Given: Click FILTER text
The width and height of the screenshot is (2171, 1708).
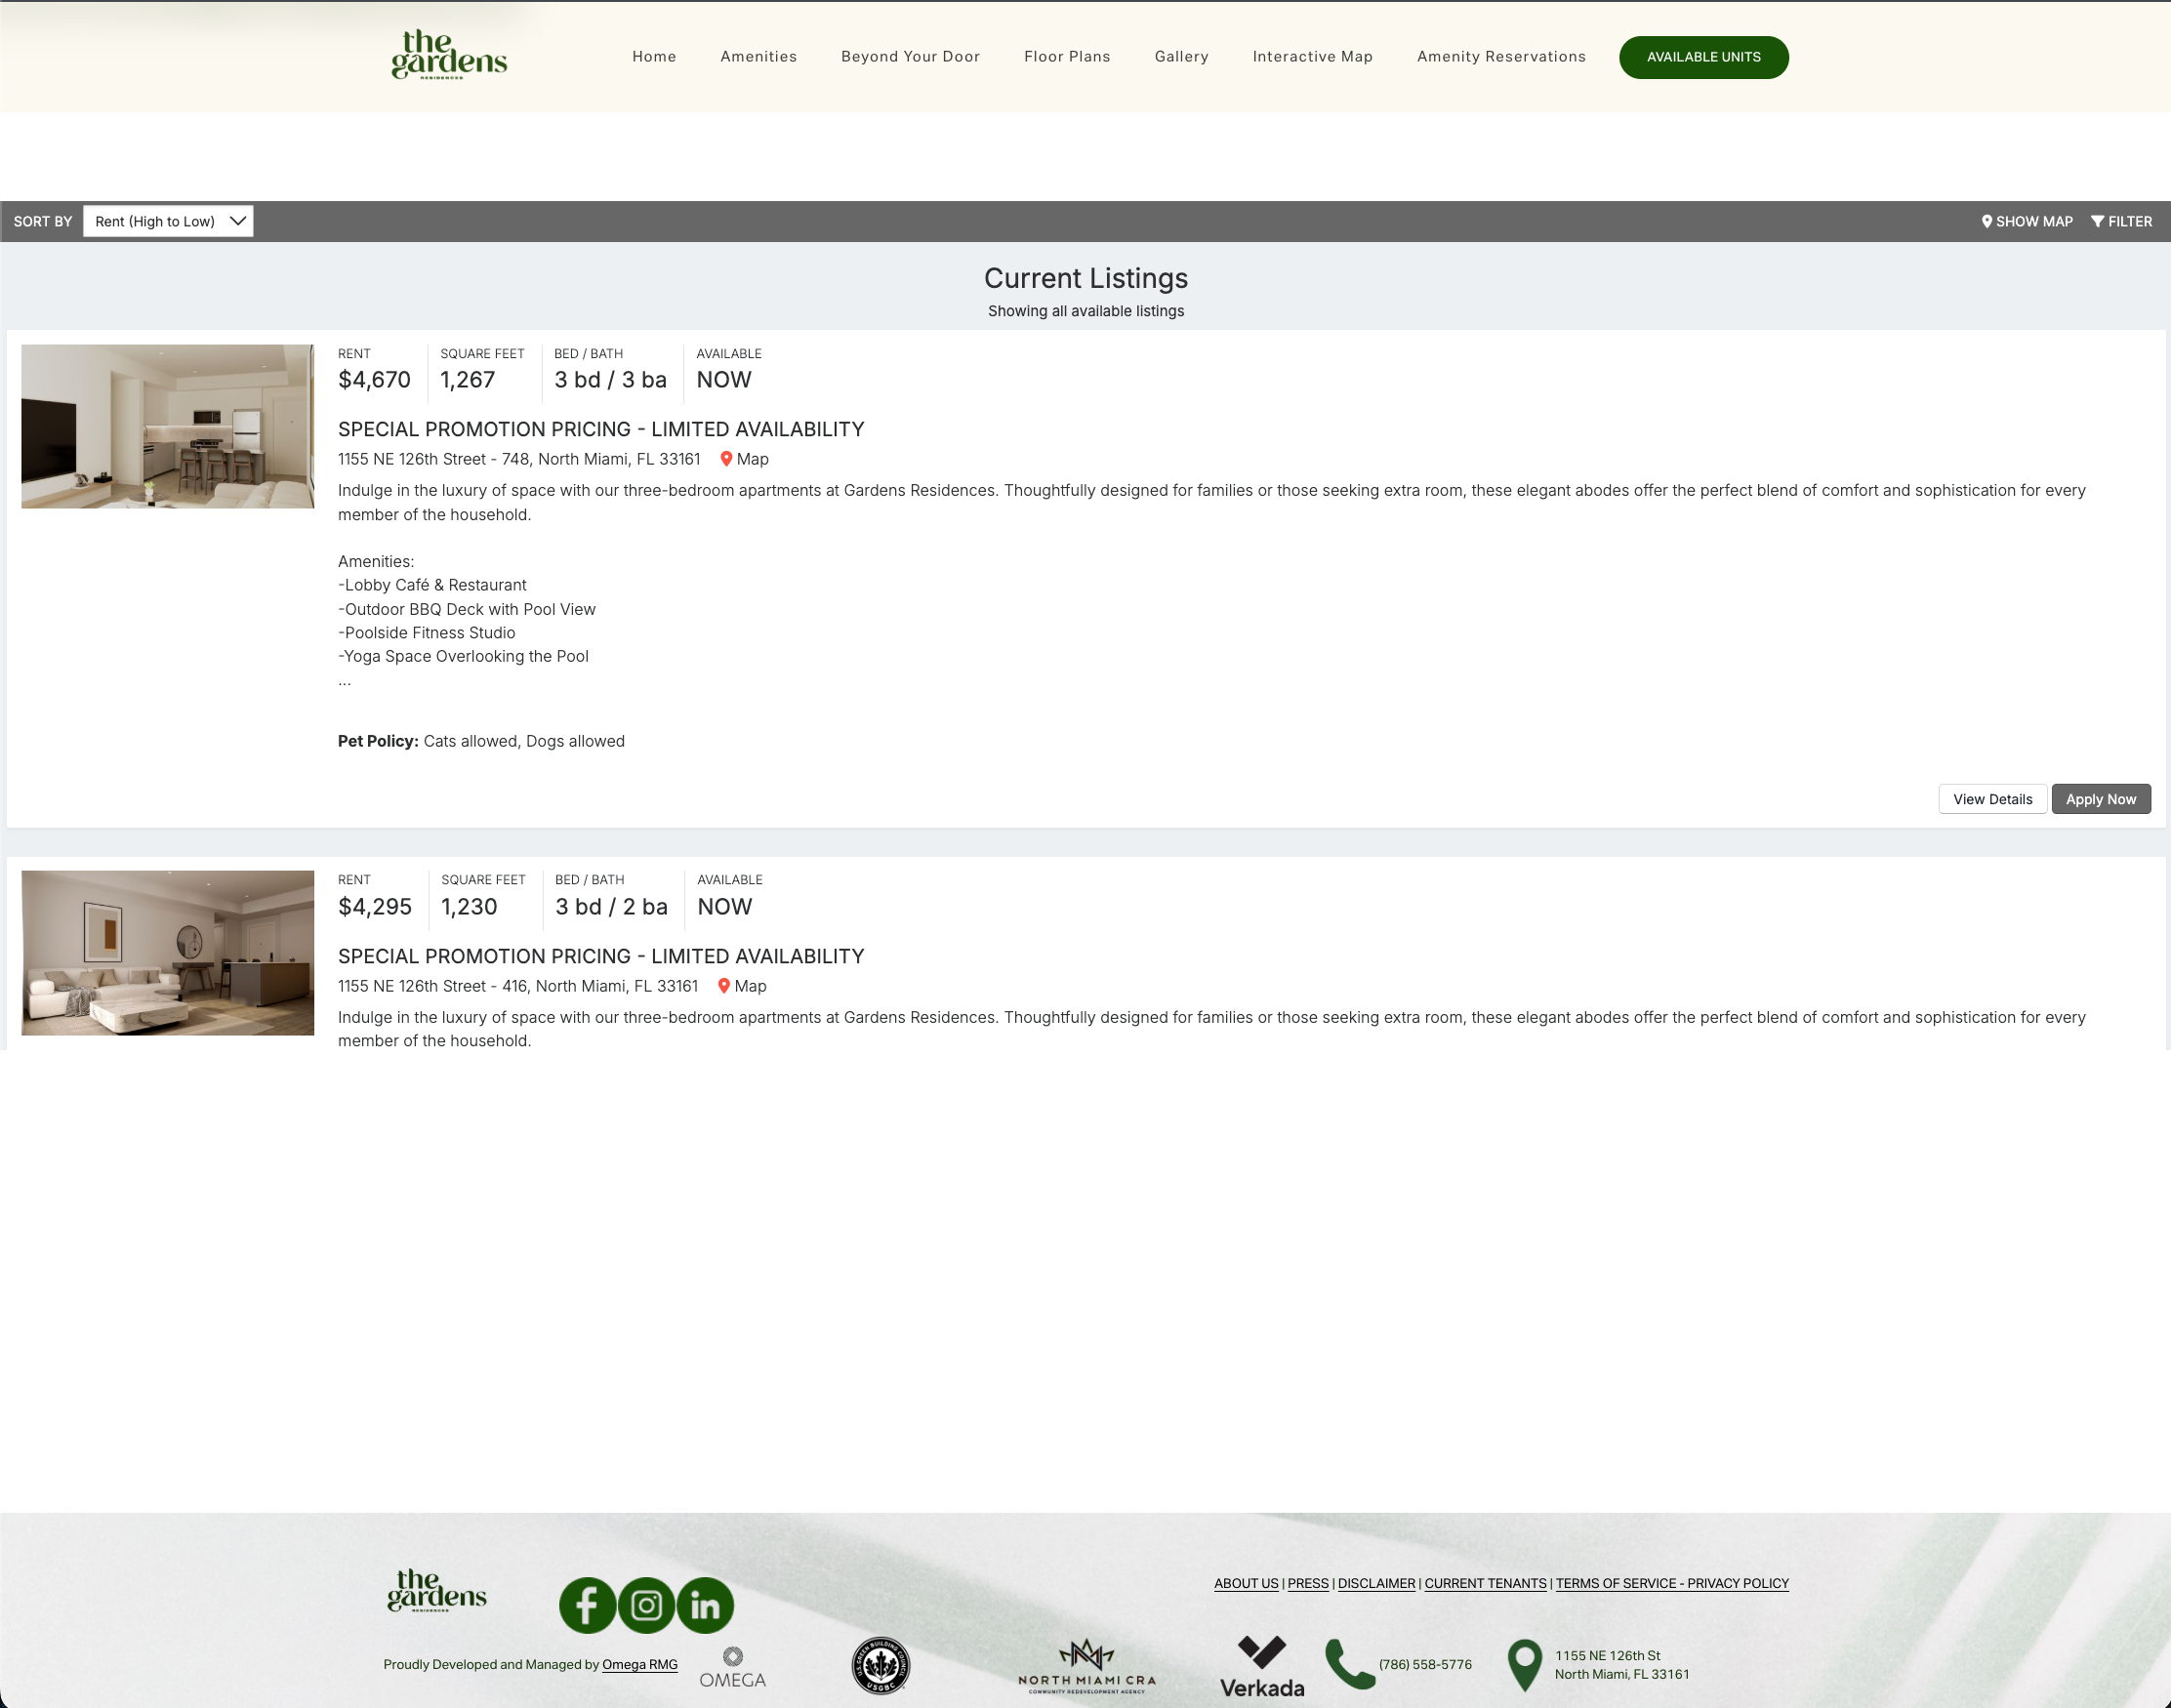Looking at the screenshot, I should point(2130,221).
